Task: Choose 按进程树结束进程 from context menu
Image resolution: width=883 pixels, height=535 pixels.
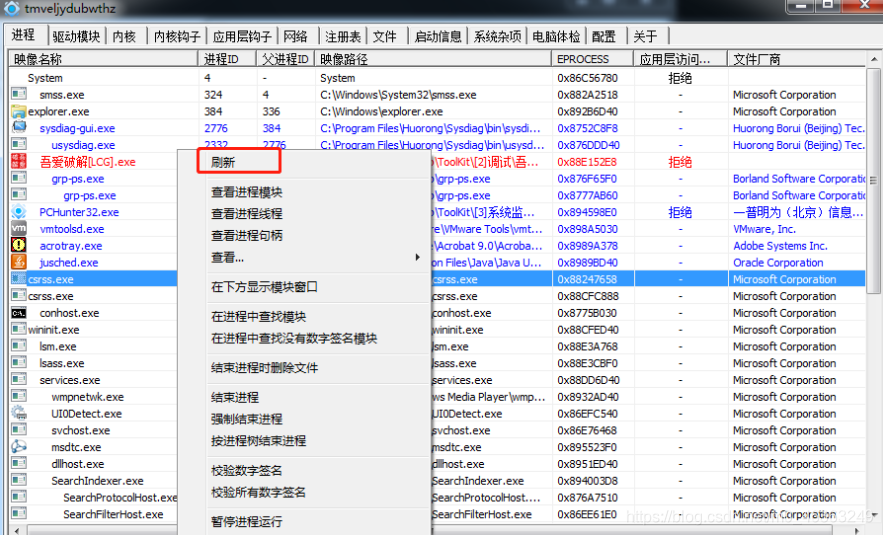Action: tap(258, 440)
